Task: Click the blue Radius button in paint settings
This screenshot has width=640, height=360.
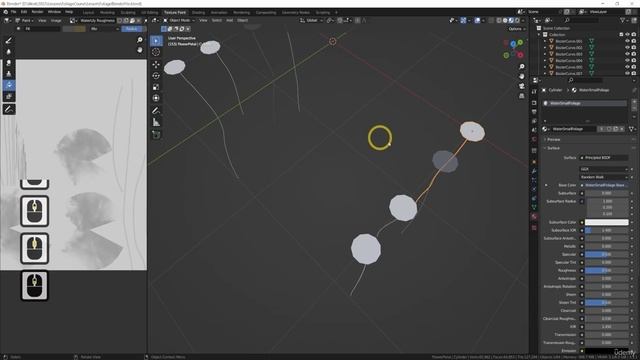Action: (x=131, y=29)
